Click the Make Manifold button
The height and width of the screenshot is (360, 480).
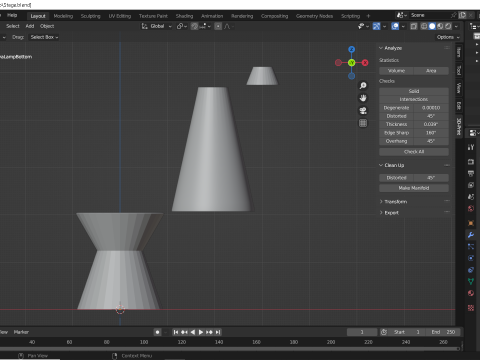coord(414,188)
